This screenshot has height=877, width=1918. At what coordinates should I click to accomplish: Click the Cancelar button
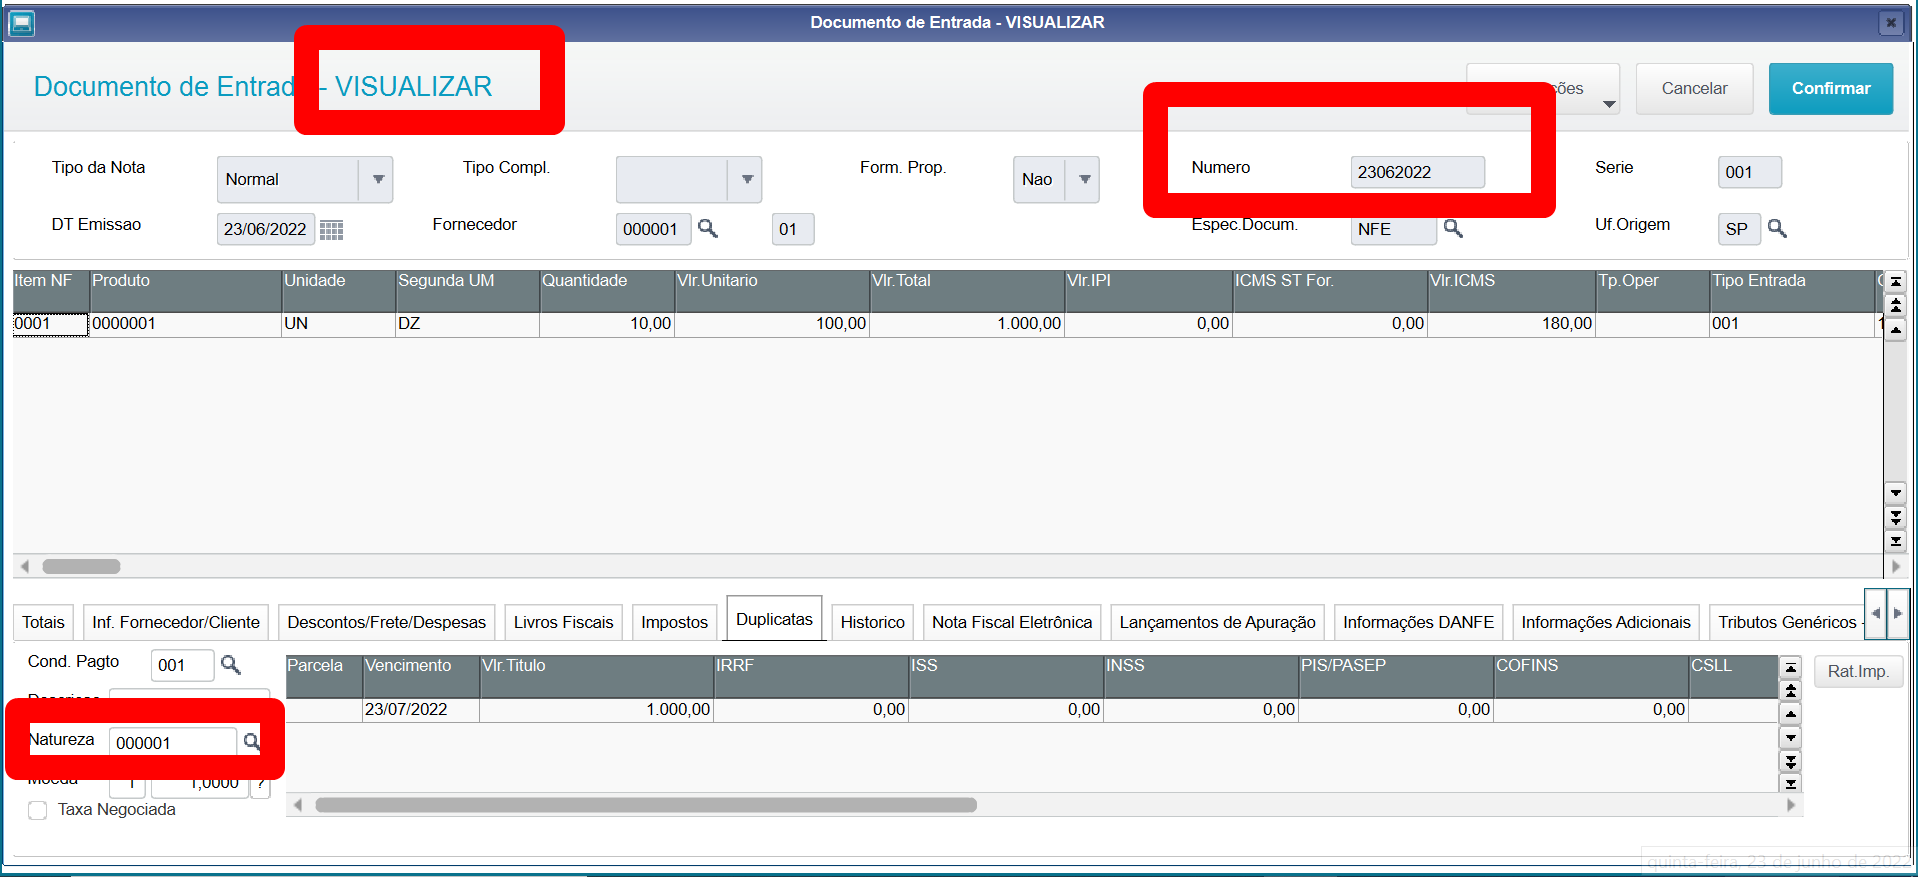[1695, 88]
